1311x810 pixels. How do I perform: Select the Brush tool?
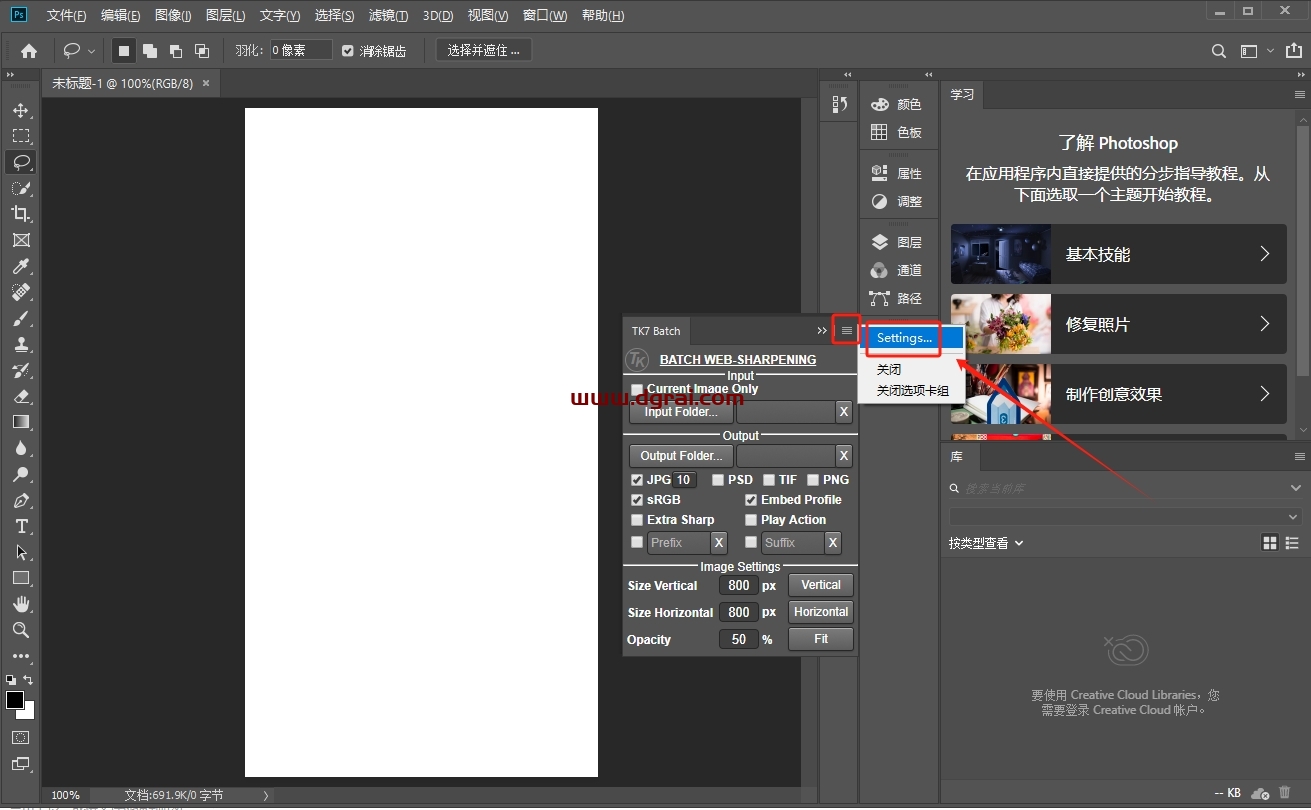click(x=21, y=318)
